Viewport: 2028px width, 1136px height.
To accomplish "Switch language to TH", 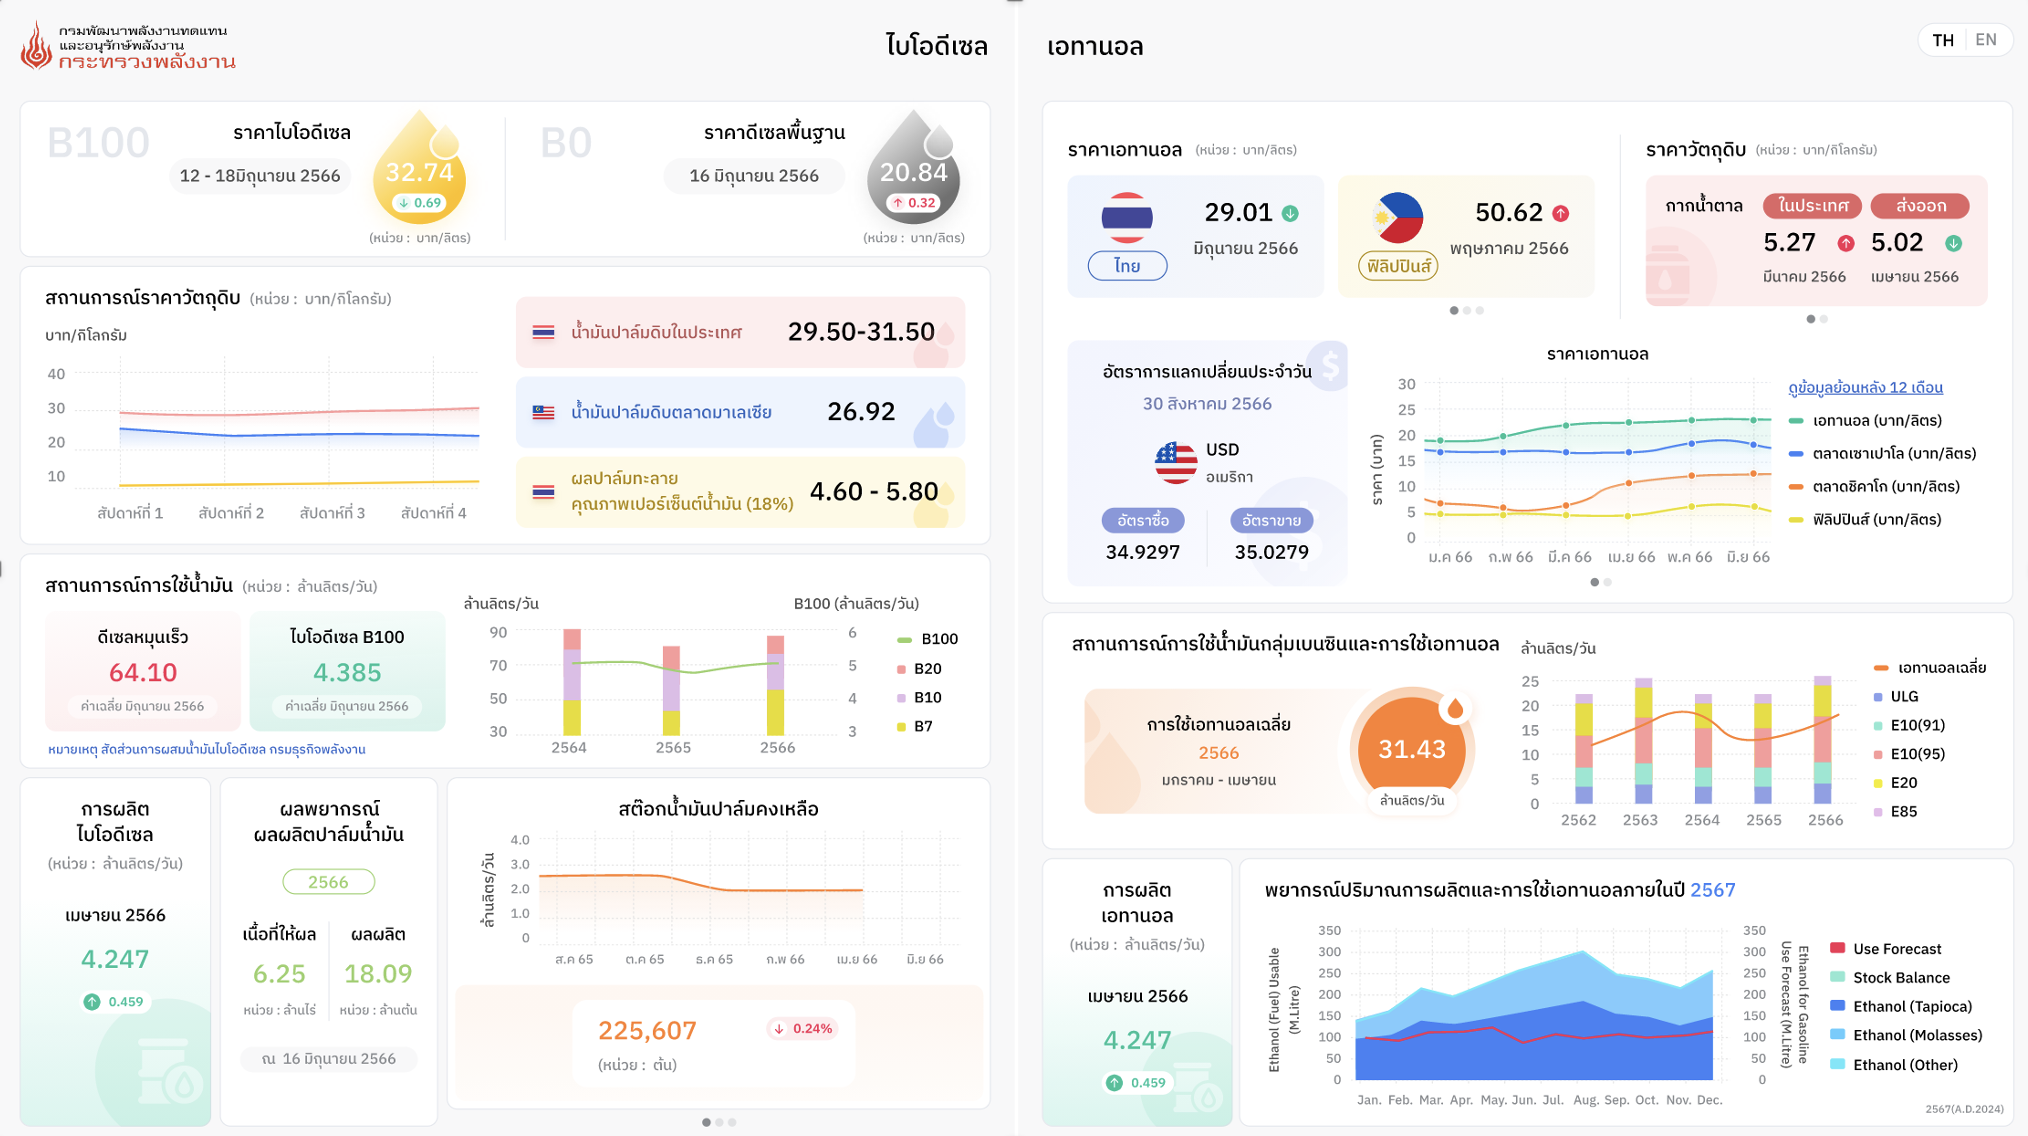I will (1943, 40).
